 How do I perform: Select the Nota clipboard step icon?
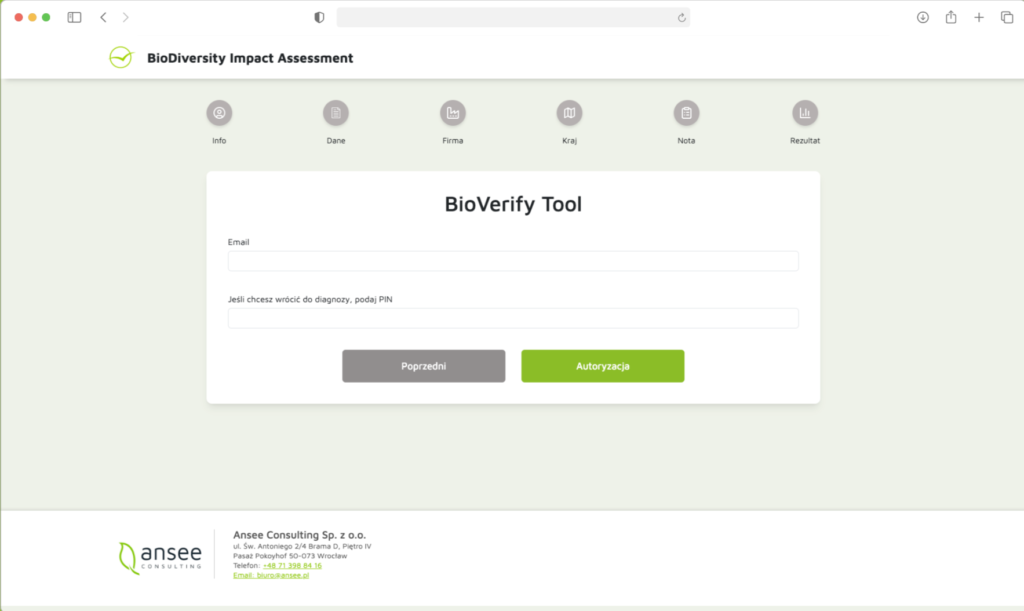[686, 113]
